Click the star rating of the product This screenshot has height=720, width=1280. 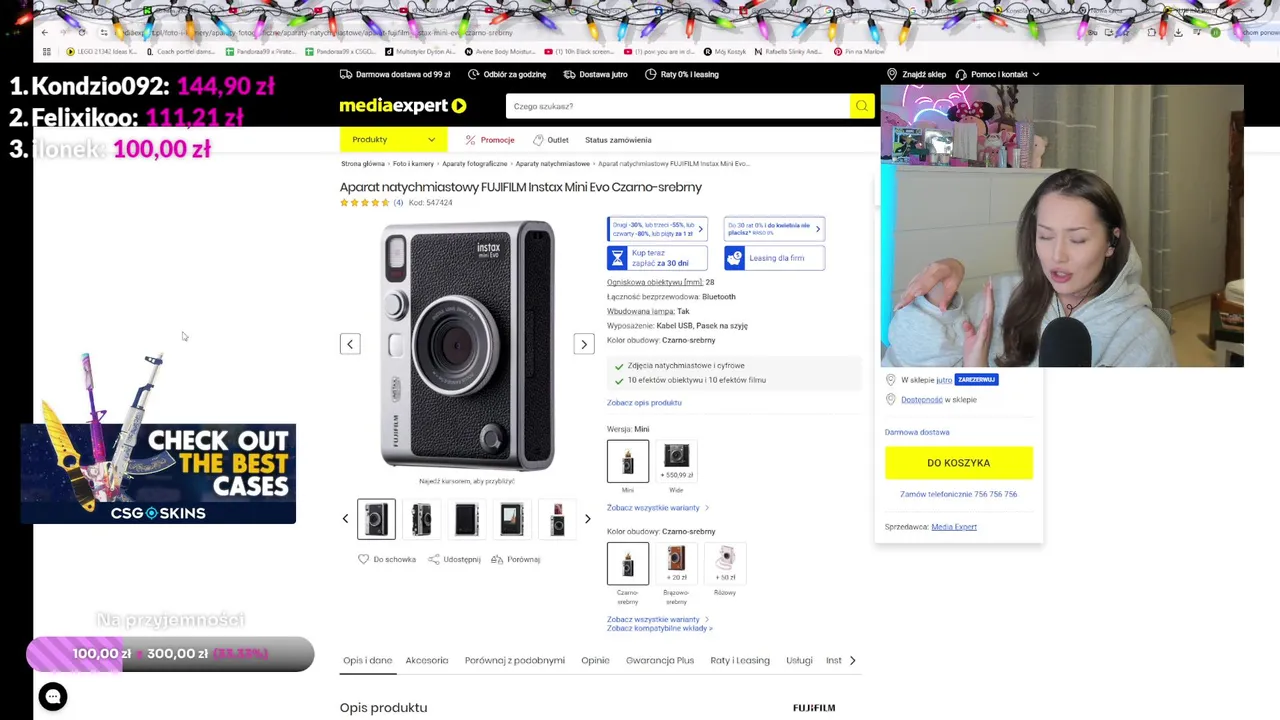tap(365, 203)
